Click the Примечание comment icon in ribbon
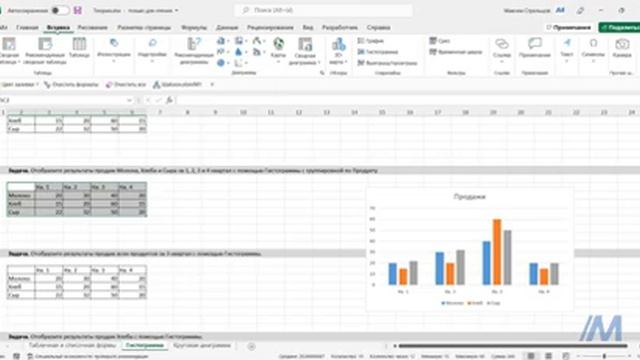The height and width of the screenshot is (360, 640). click(x=535, y=47)
